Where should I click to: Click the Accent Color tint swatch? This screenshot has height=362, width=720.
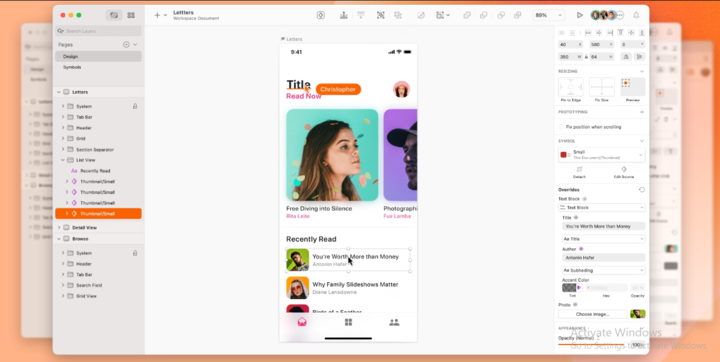pyautogui.click(x=569, y=288)
